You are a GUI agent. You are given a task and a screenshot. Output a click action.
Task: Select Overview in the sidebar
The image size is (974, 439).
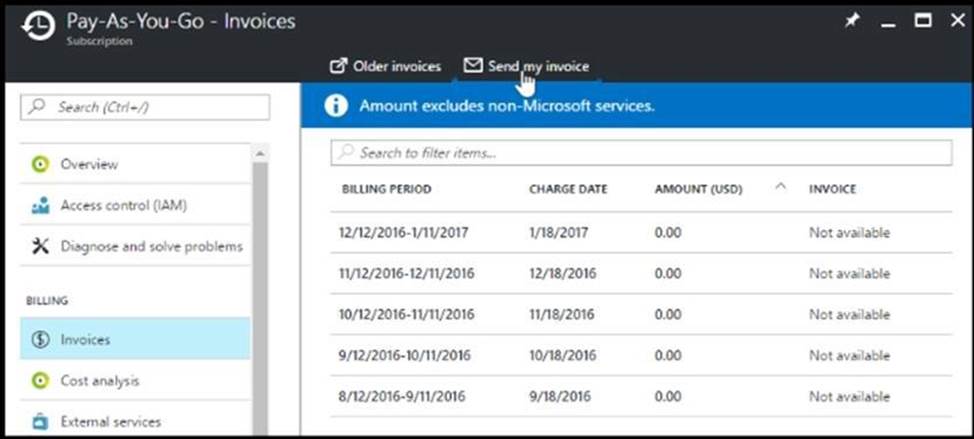tap(89, 164)
